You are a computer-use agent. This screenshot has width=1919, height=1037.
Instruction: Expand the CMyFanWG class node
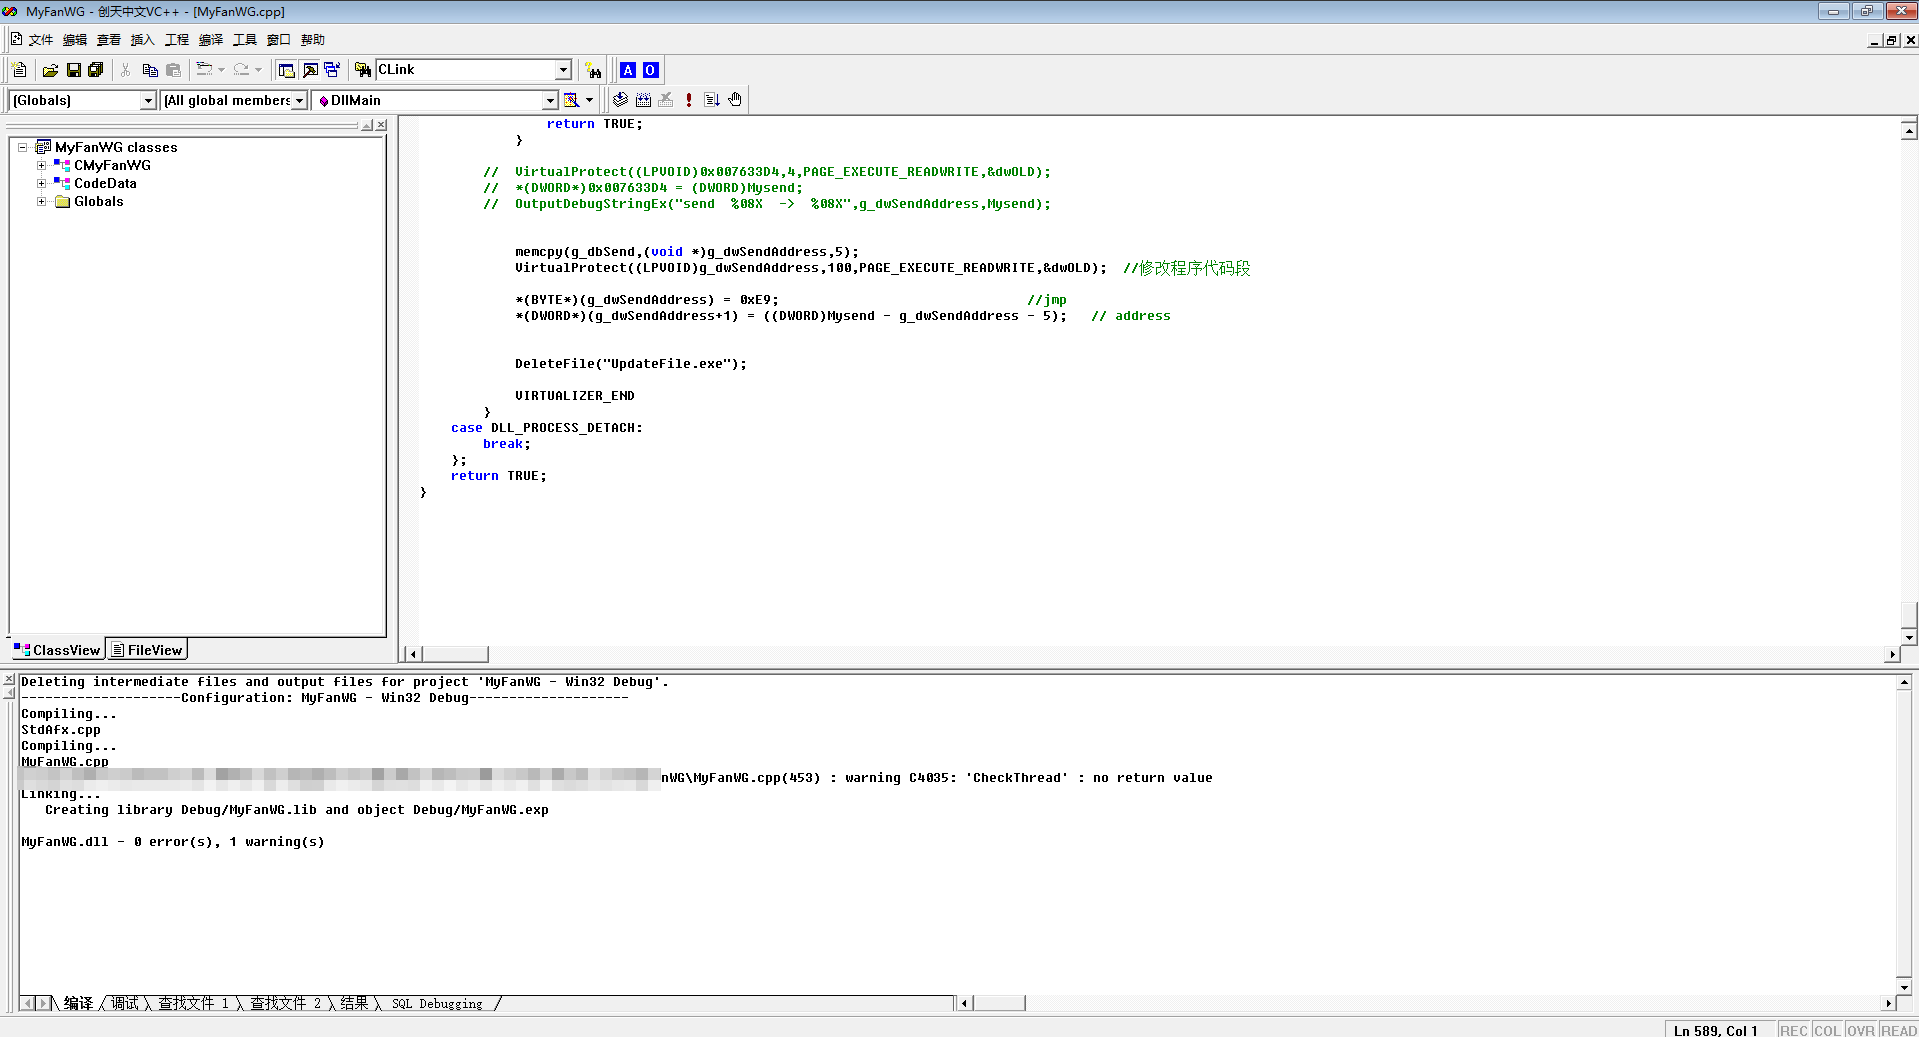[42, 165]
